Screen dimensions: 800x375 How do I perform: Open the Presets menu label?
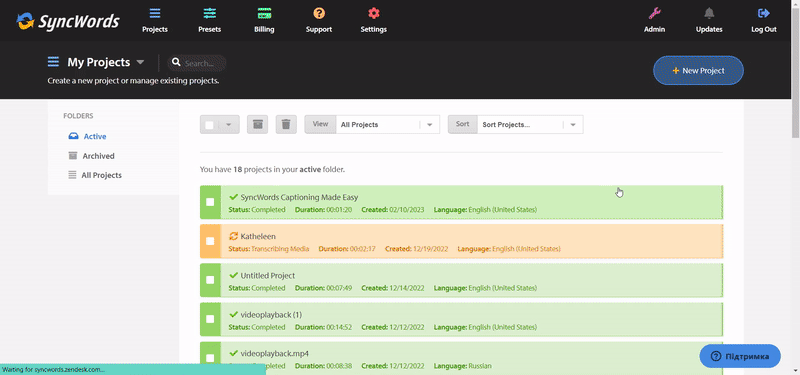(x=209, y=30)
